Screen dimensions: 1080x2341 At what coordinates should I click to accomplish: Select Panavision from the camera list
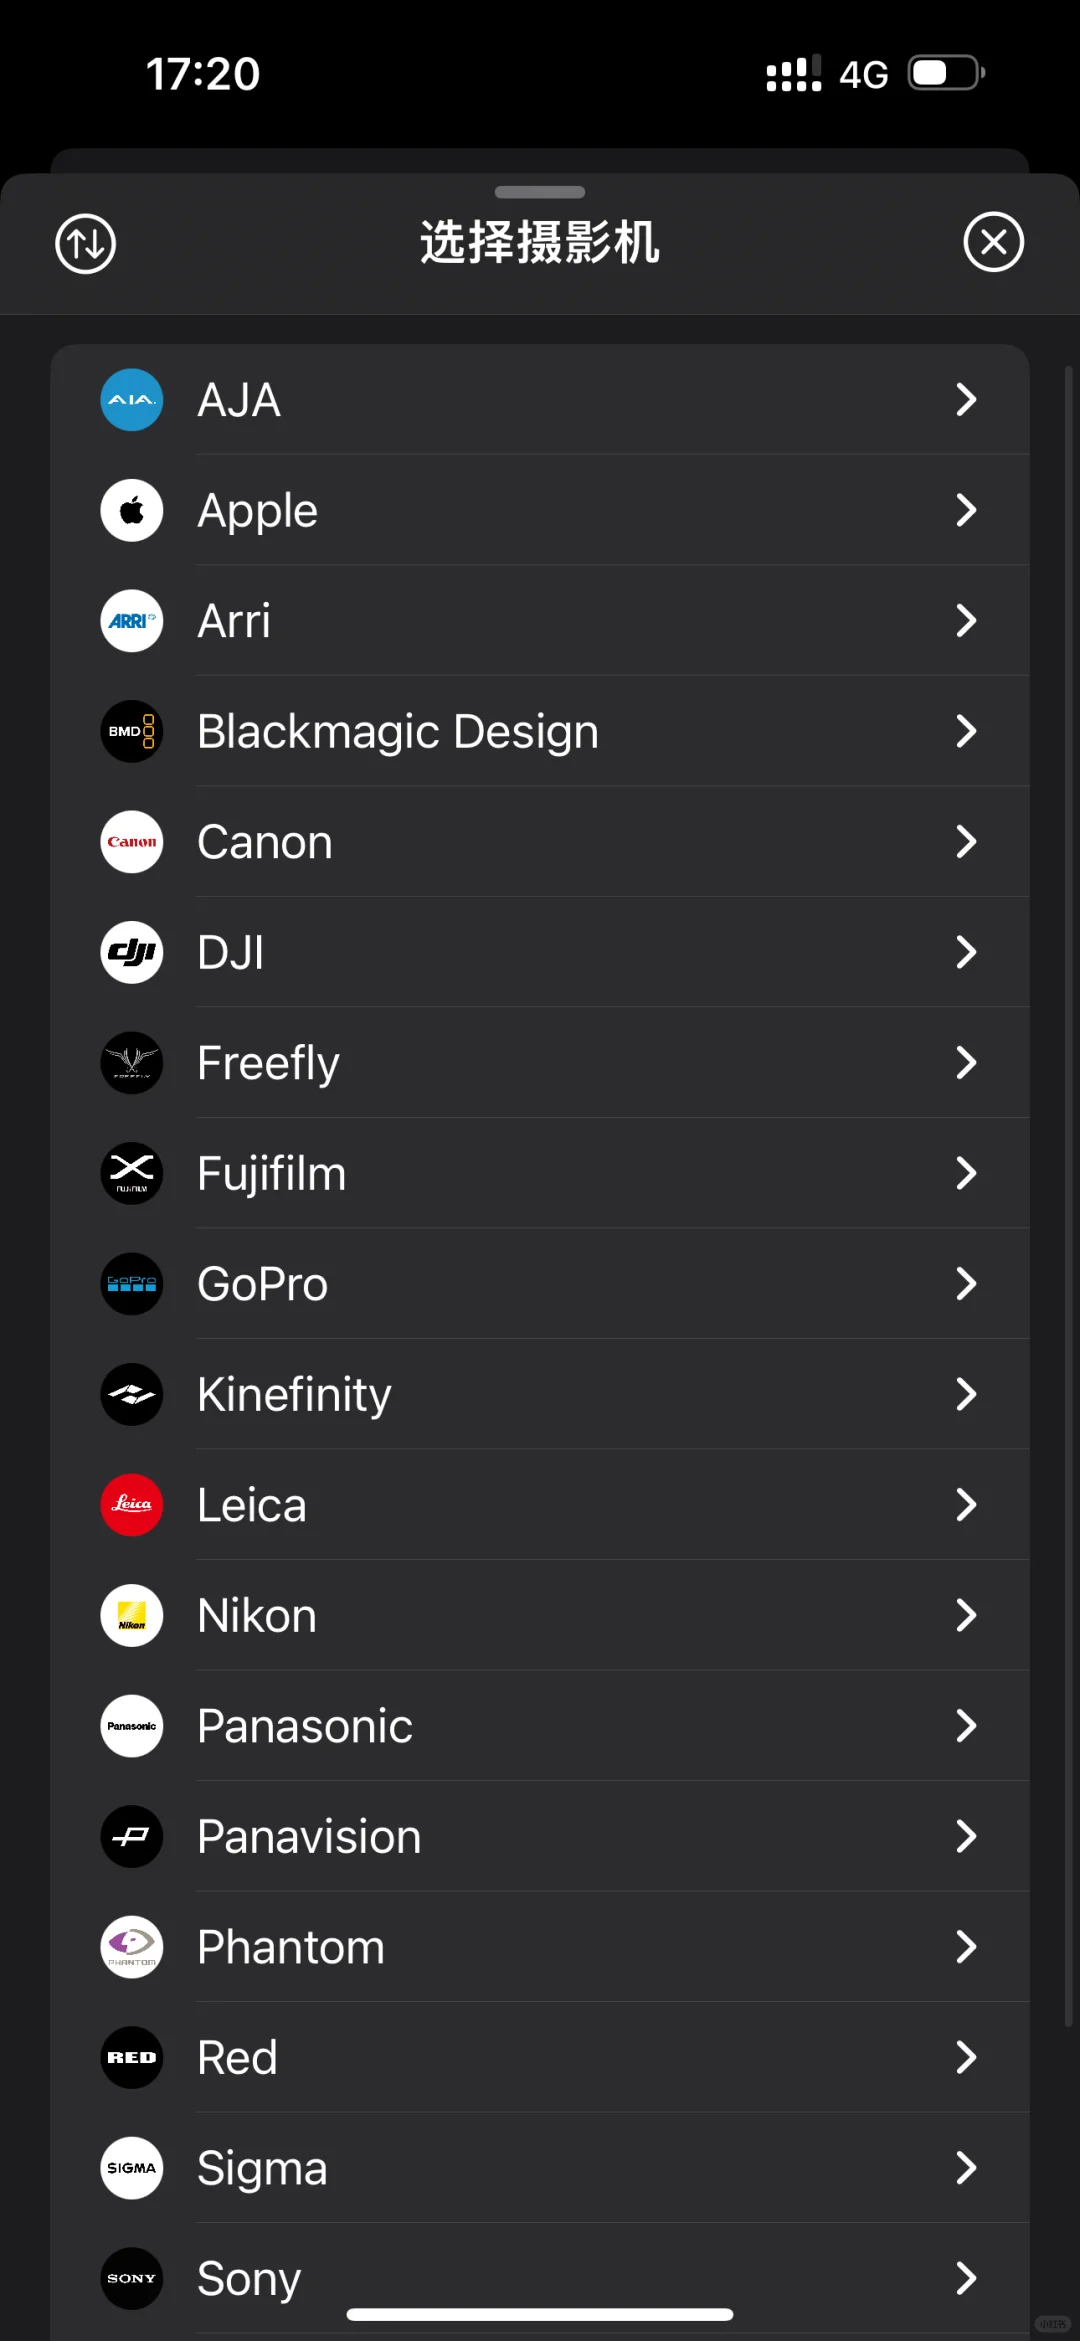309,1837
